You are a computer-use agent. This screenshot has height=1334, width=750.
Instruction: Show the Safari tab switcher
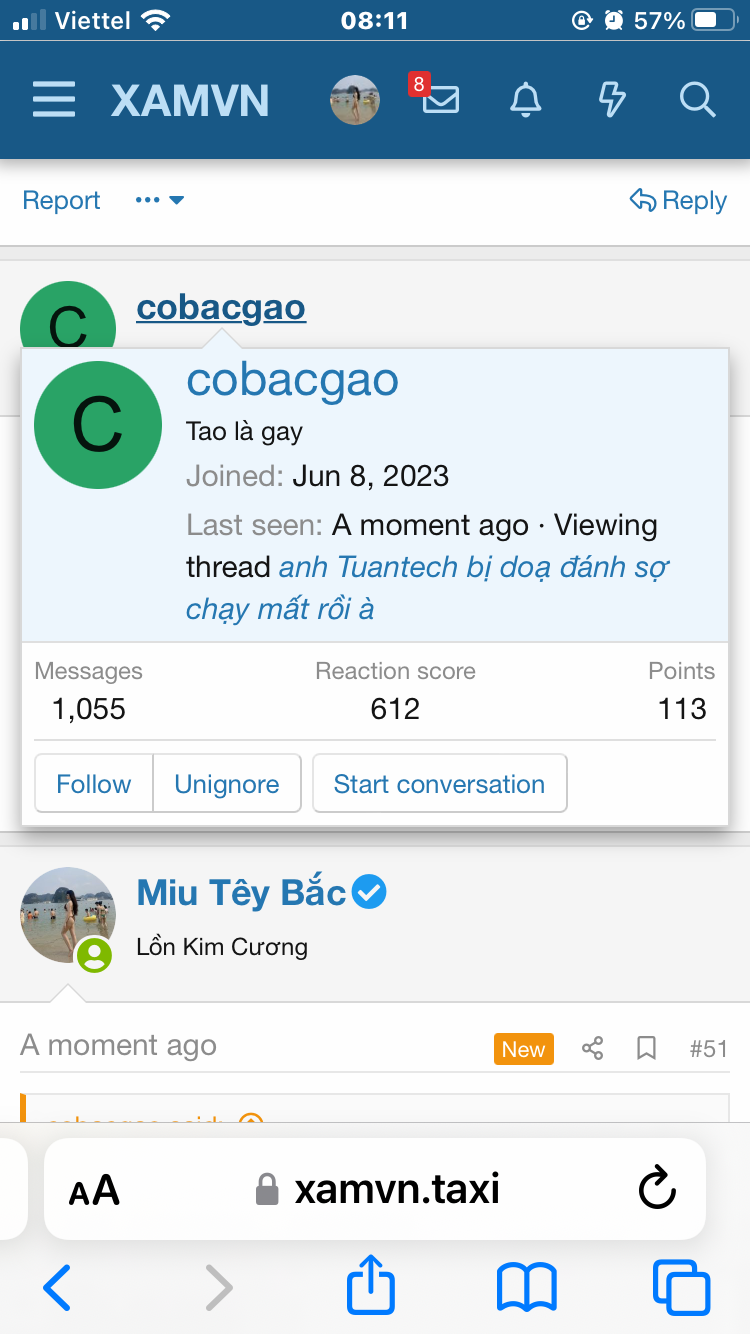(x=681, y=1287)
